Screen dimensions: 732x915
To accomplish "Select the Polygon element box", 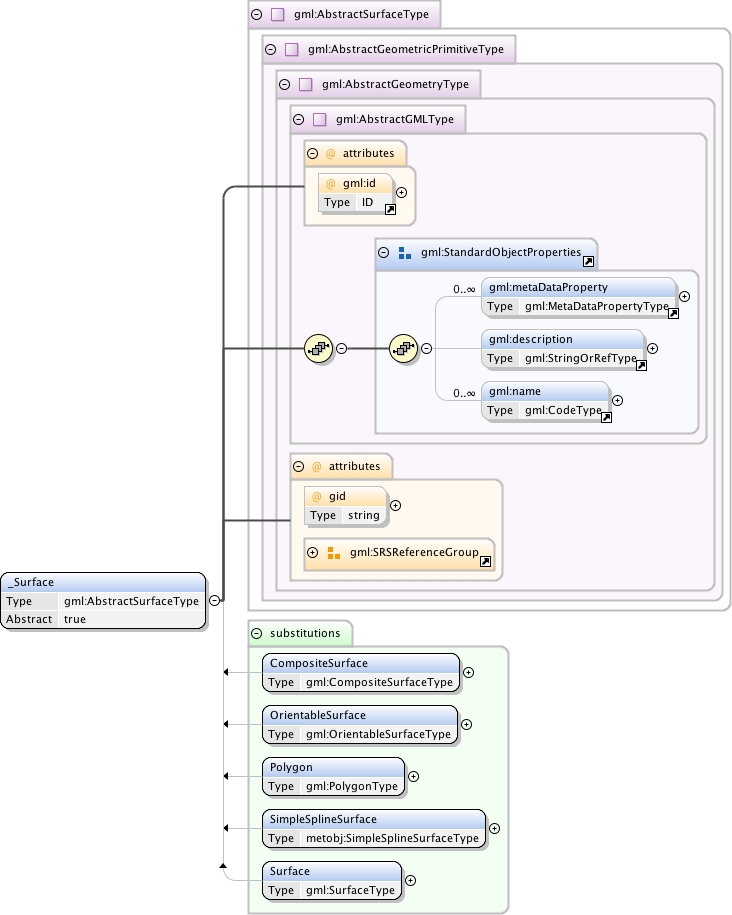I will pos(333,776).
